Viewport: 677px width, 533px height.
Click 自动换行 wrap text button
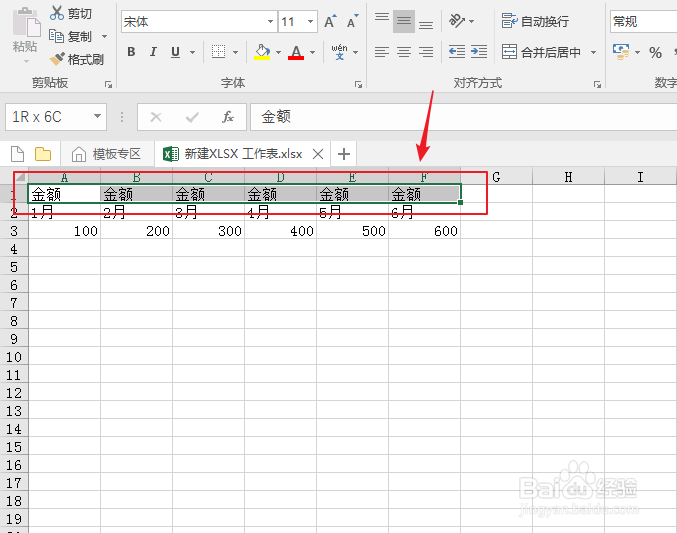tap(535, 21)
